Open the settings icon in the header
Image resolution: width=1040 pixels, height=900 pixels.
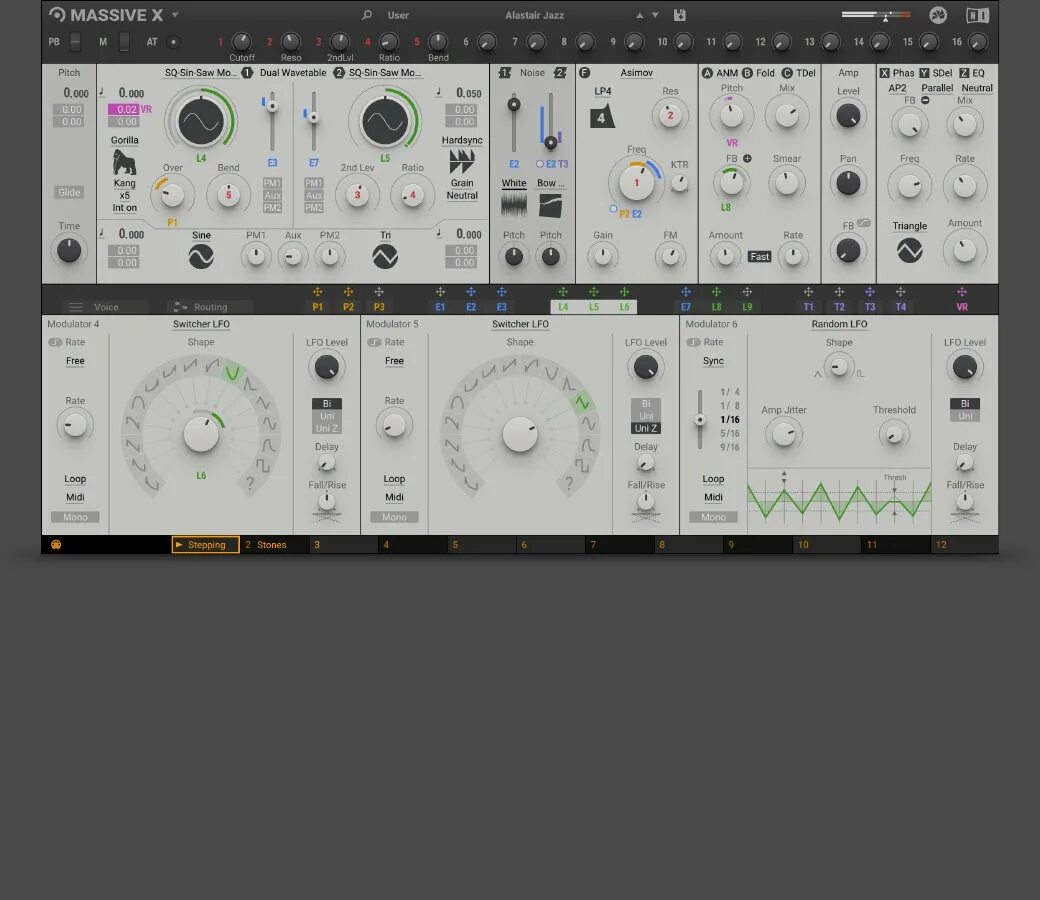coord(938,15)
